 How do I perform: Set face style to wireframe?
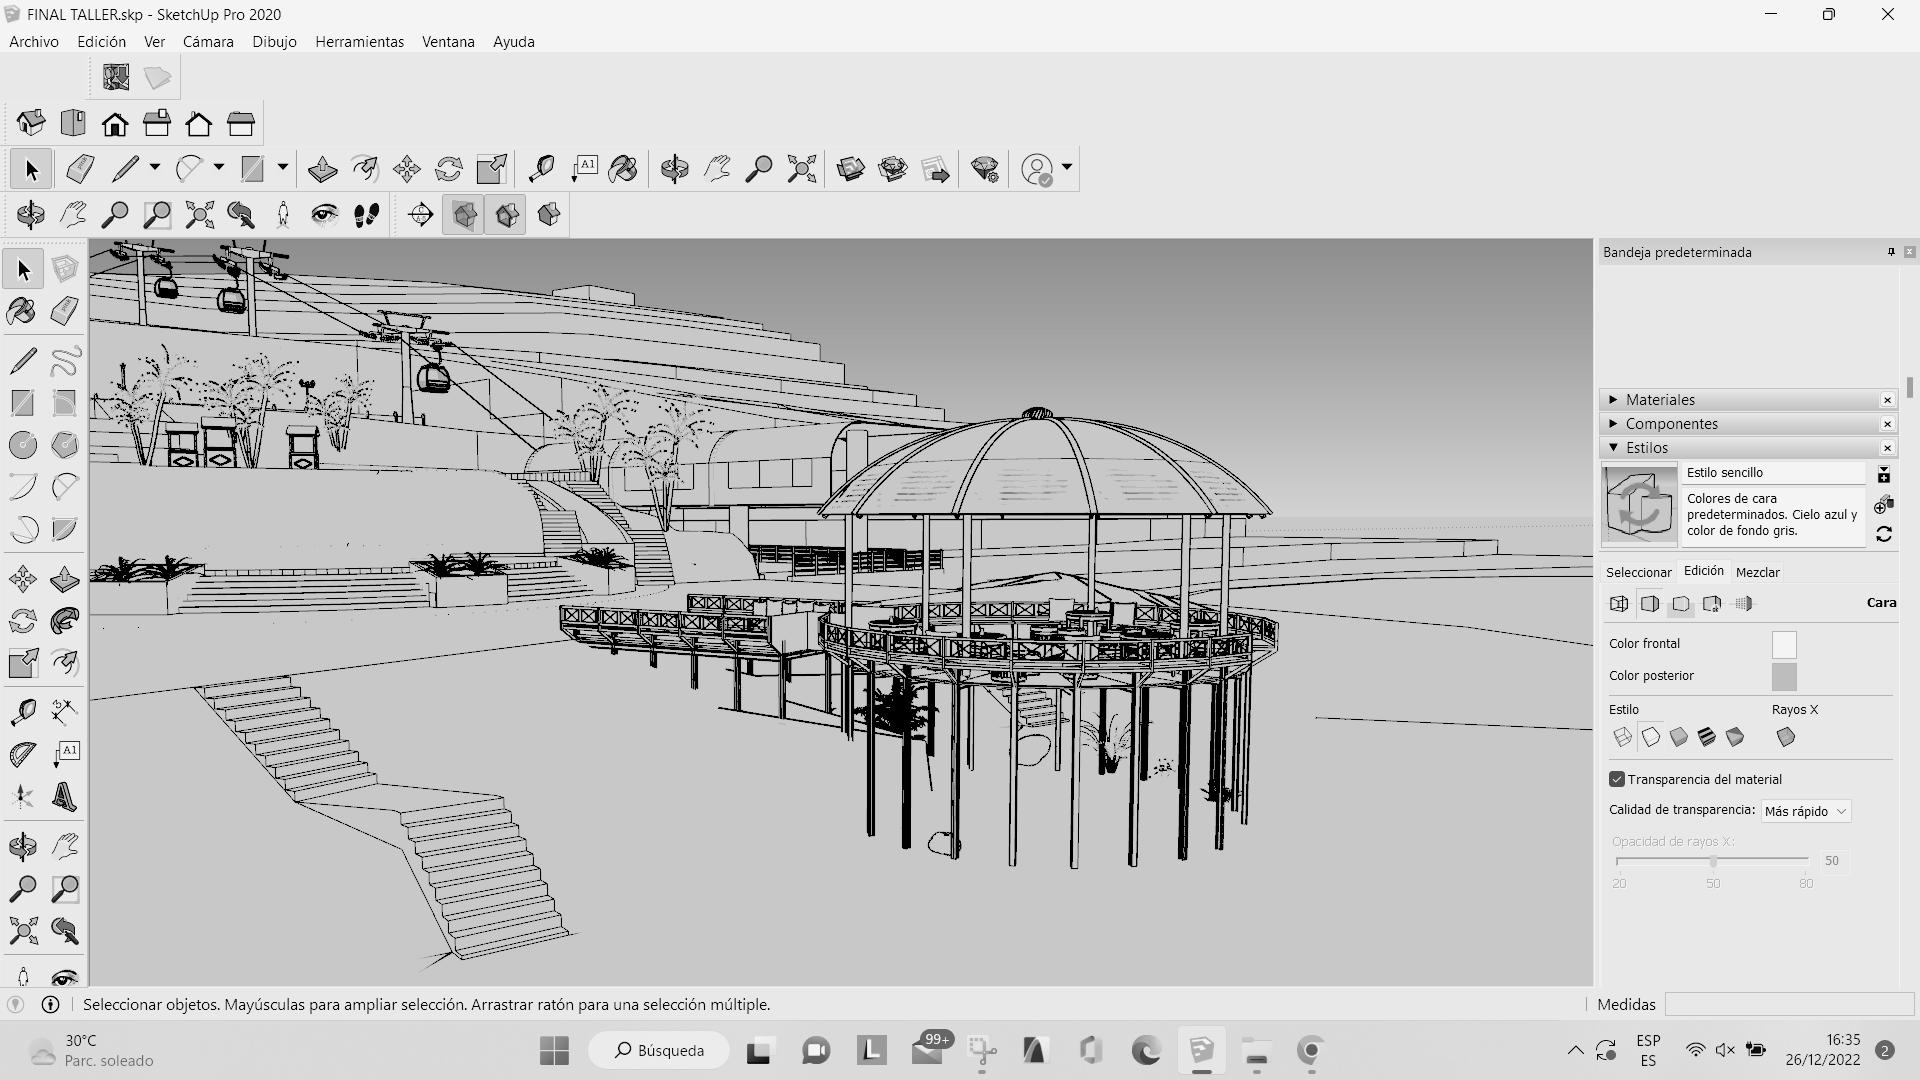point(1623,738)
